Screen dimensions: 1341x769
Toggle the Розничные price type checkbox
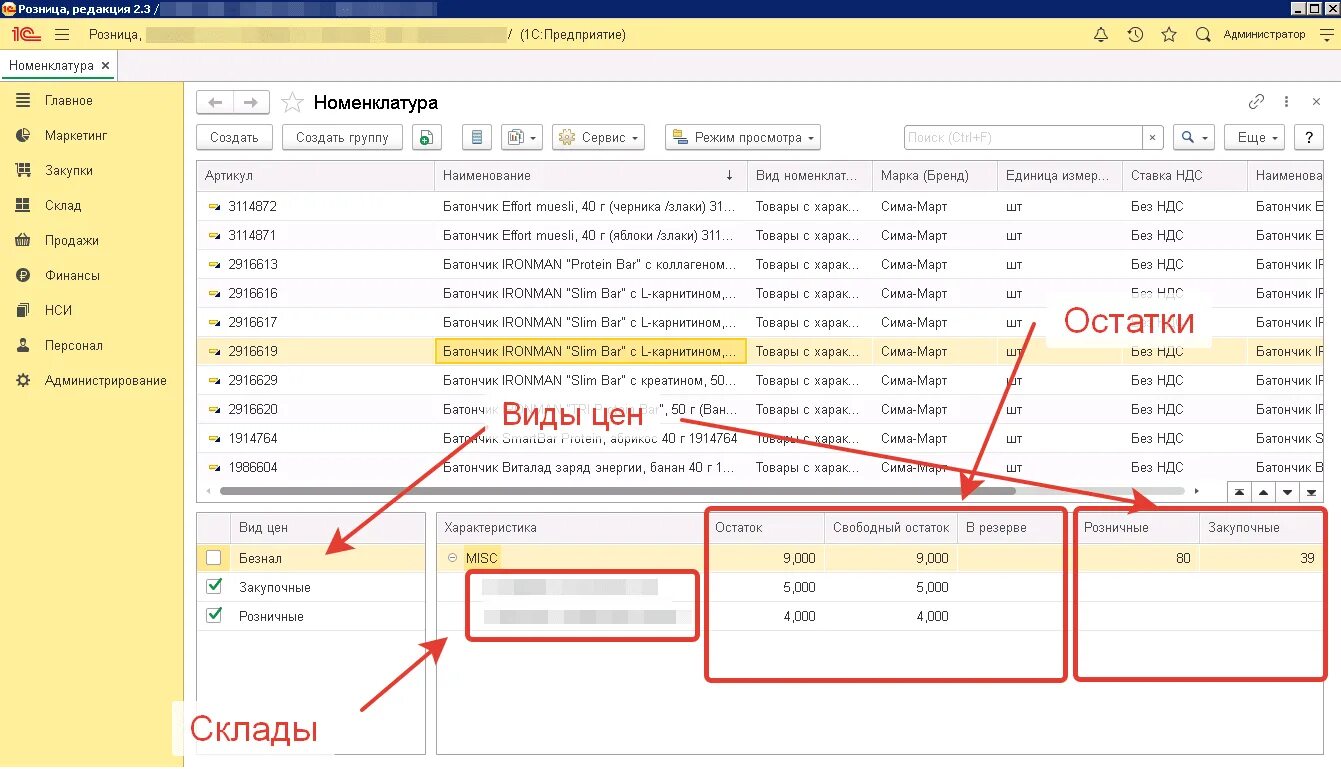click(213, 616)
